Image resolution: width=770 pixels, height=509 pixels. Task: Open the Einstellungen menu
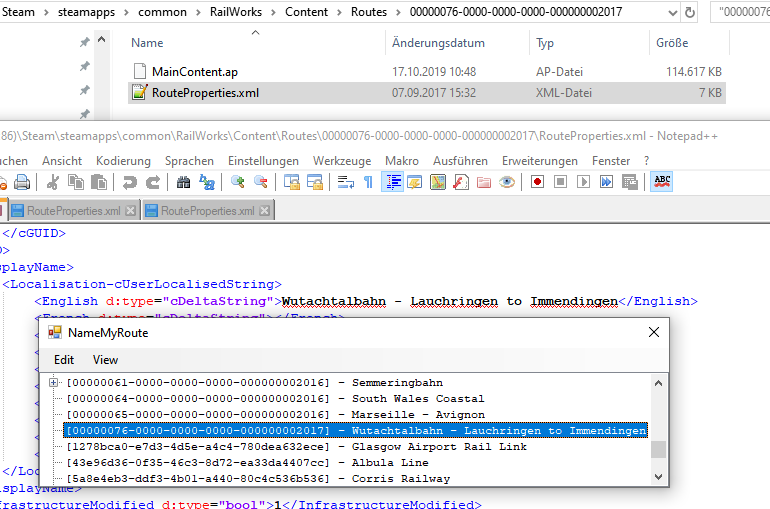tap(263, 161)
